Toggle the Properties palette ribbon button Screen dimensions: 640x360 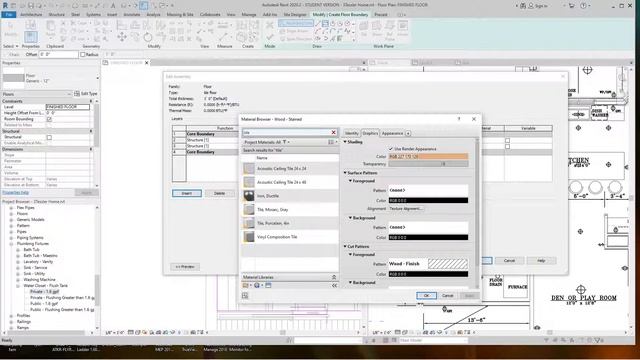coord(31,37)
